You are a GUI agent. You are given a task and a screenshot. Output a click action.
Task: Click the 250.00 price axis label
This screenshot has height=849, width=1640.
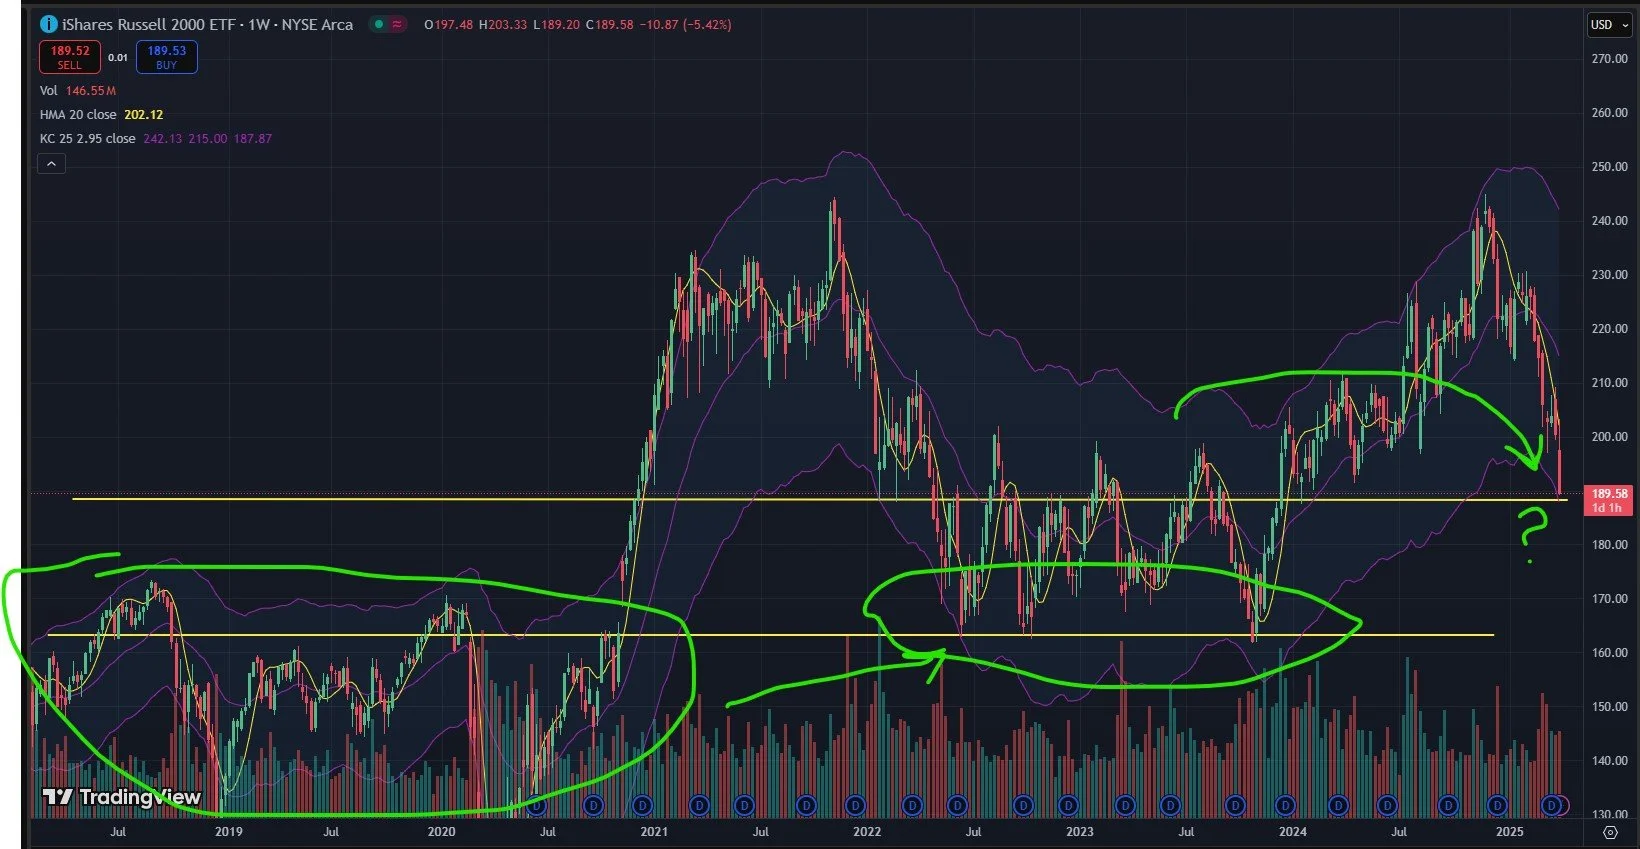(x=1609, y=167)
